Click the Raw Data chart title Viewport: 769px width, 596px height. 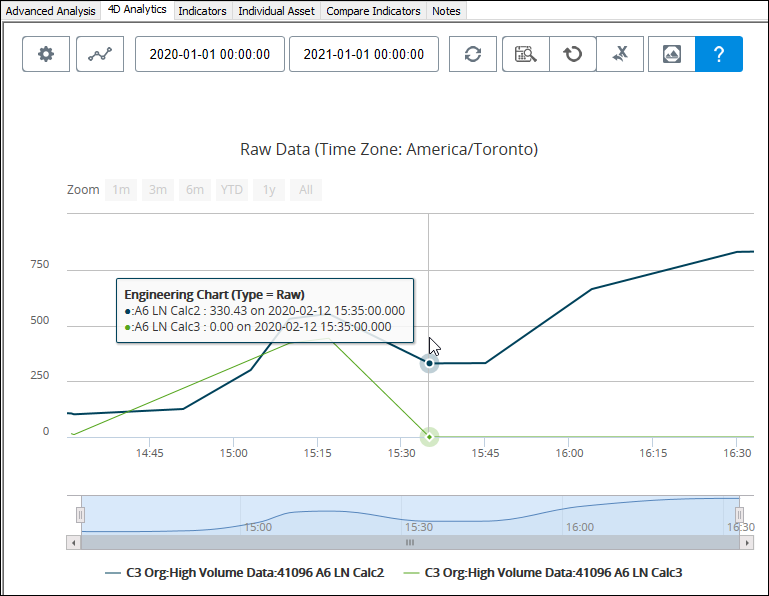389,149
